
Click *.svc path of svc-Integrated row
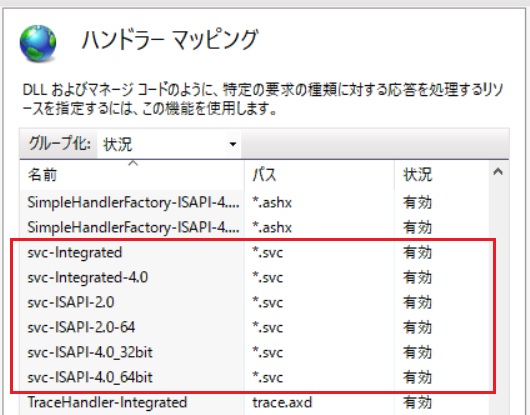coord(267,252)
